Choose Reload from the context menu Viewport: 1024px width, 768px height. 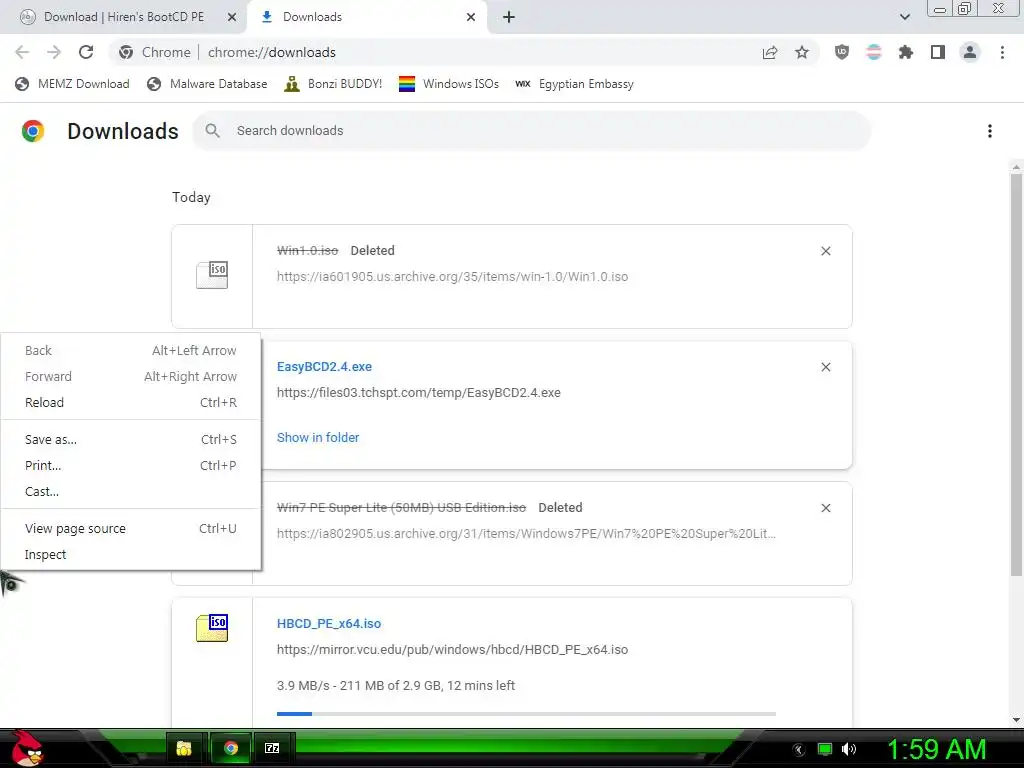pos(131,403)
